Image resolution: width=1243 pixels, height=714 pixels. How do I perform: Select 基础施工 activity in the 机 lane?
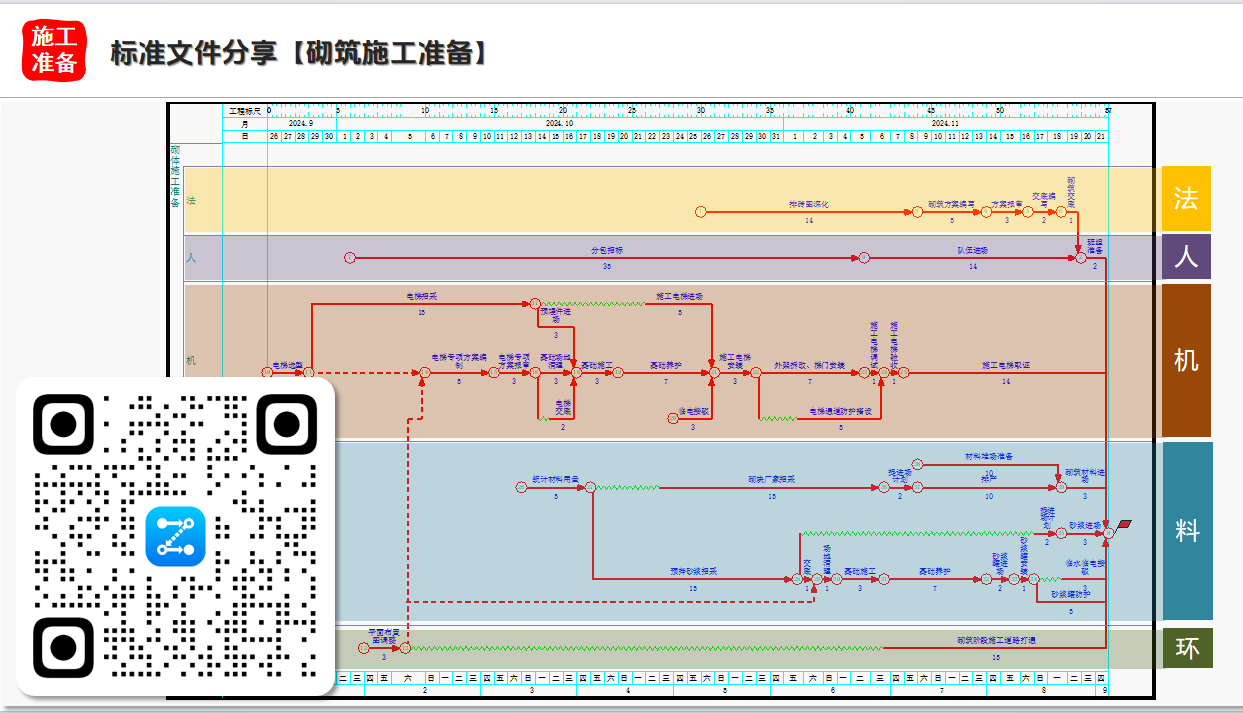[597, 365]
